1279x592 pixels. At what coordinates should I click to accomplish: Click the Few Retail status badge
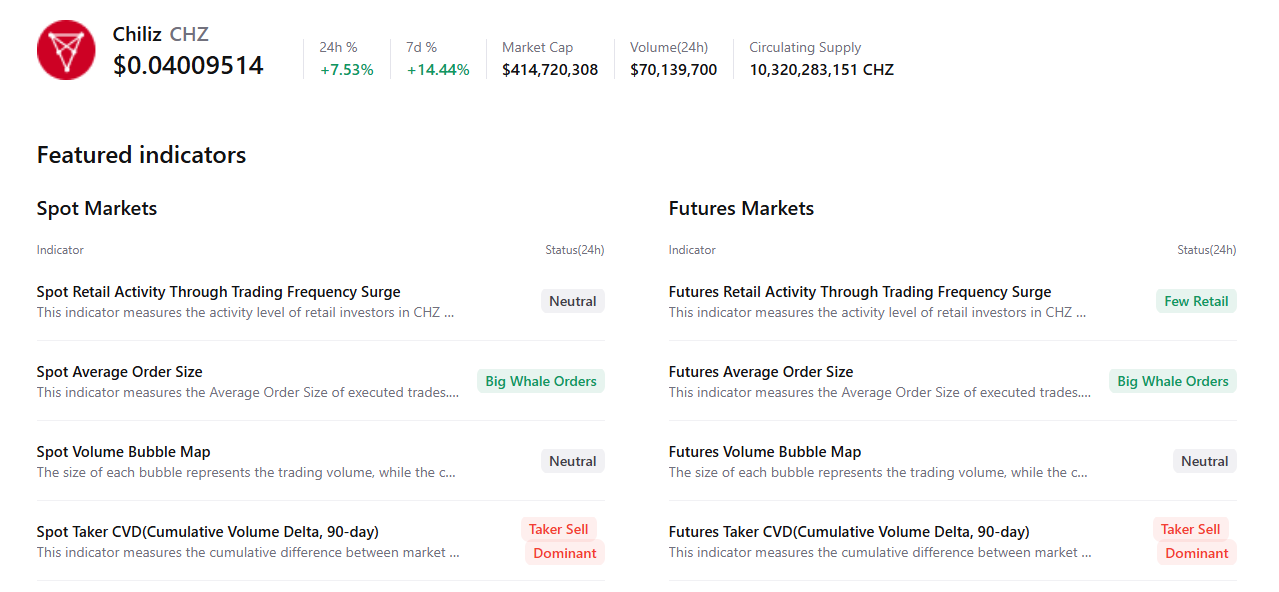[1196, 301]
